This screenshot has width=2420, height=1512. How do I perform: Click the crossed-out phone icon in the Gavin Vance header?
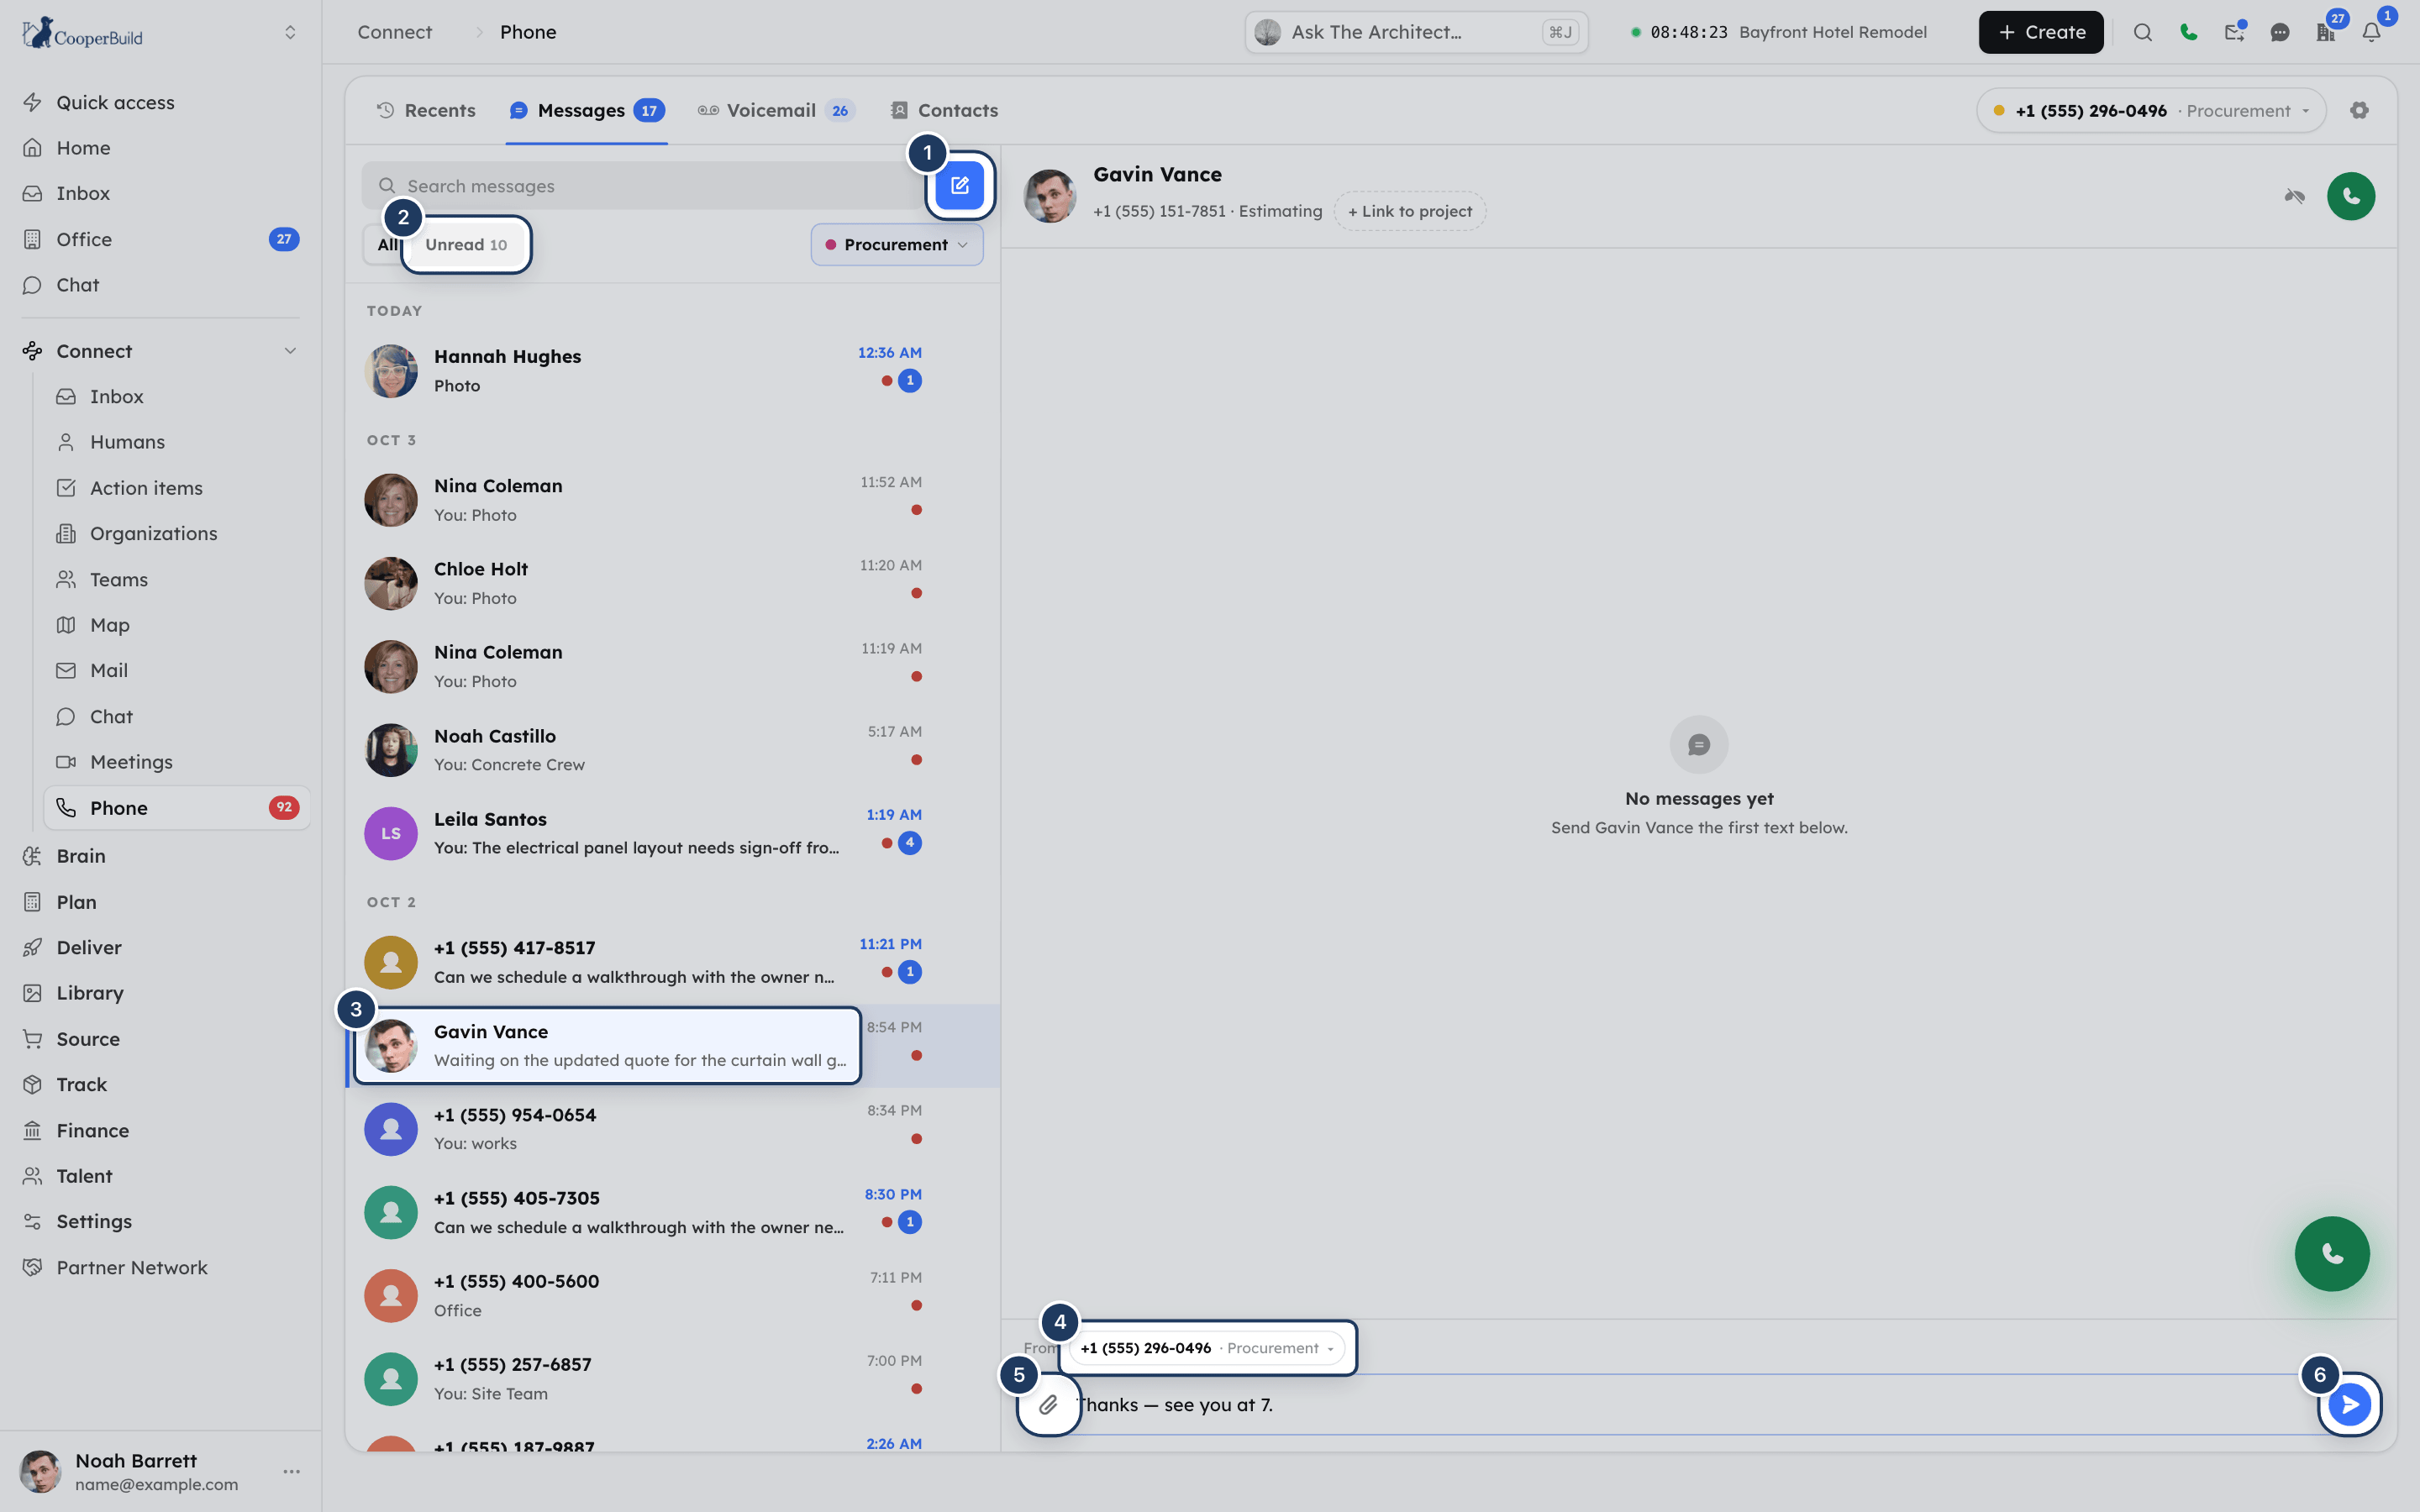coord(2294,196)
